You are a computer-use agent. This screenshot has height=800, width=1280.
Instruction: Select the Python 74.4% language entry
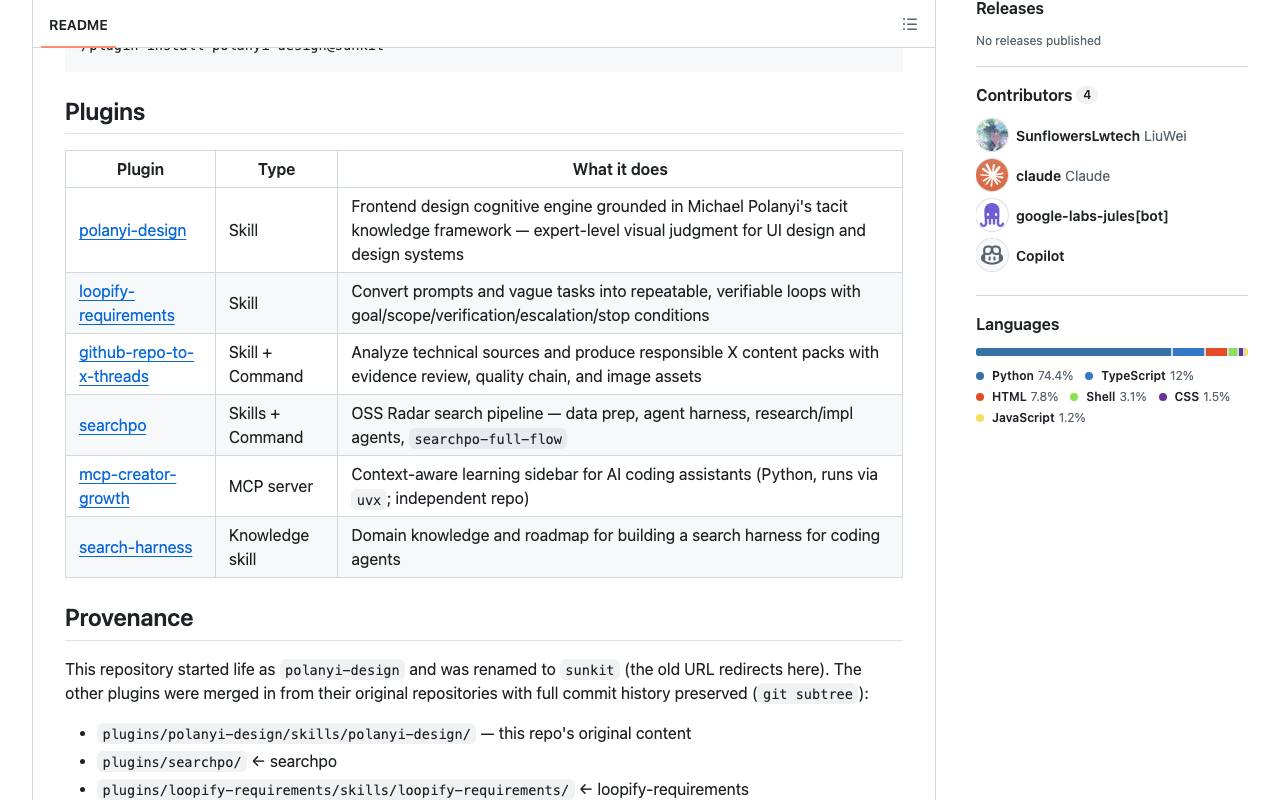point(1024,376)
